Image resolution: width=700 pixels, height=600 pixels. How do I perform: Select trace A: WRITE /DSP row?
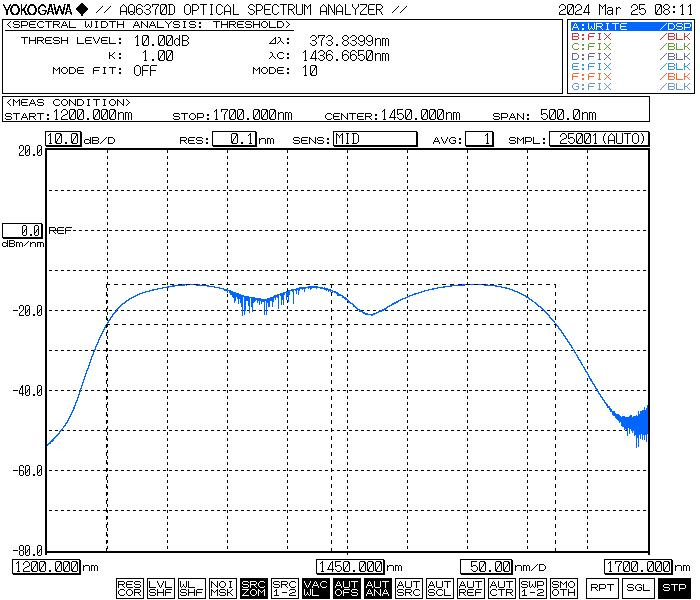point(630,25)
